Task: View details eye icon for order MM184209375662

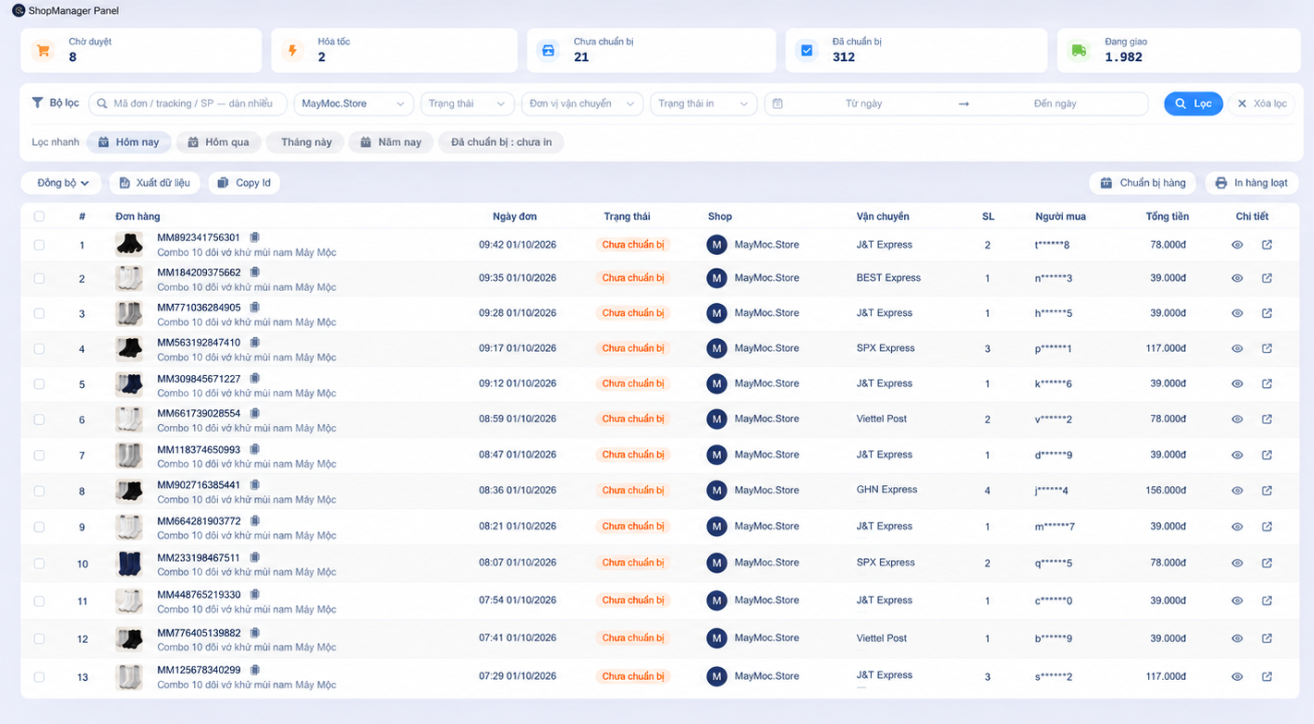Action: (1237, 279)
